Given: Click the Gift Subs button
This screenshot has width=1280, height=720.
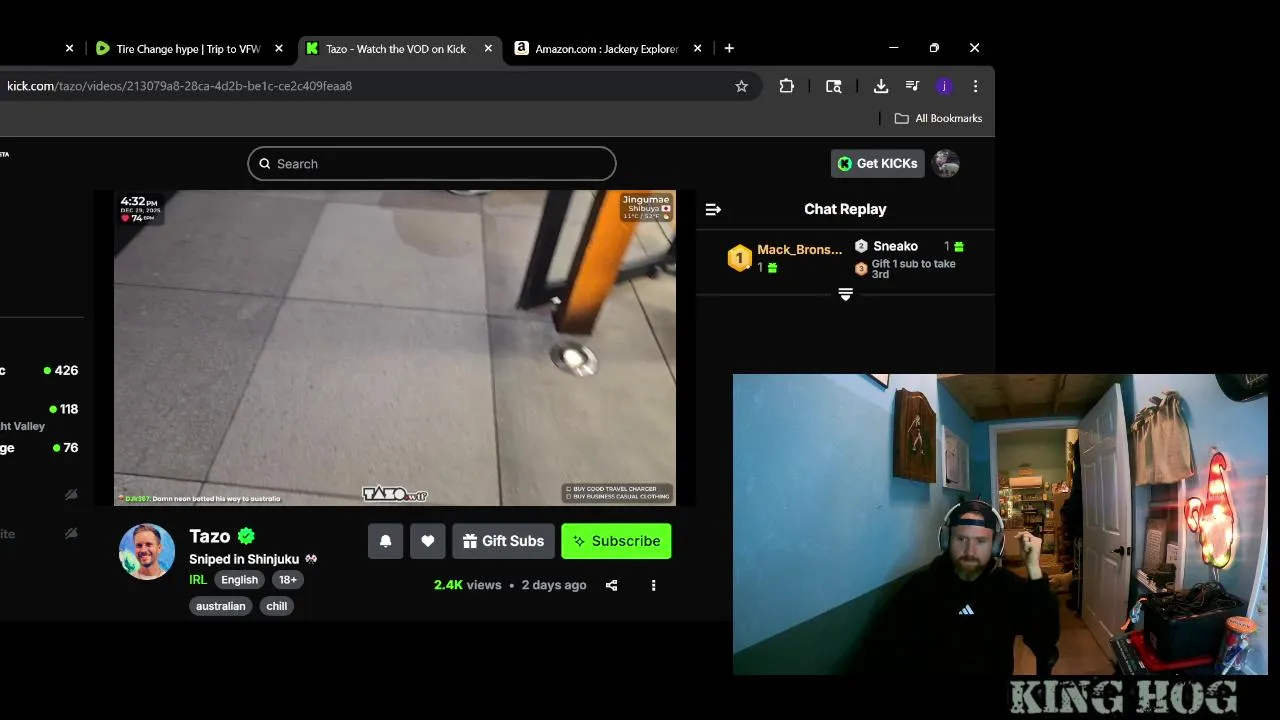Looking at the screenshot, I should point(503,541).
